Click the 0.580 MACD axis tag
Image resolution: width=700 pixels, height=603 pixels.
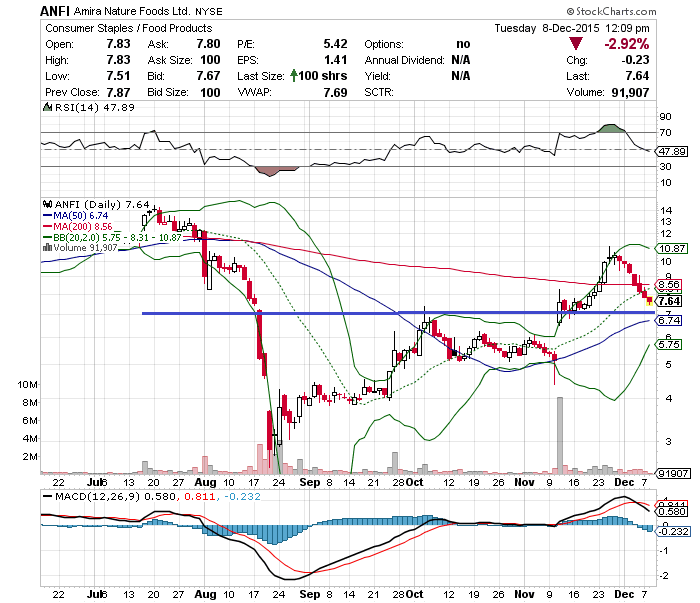click(672, 512)
